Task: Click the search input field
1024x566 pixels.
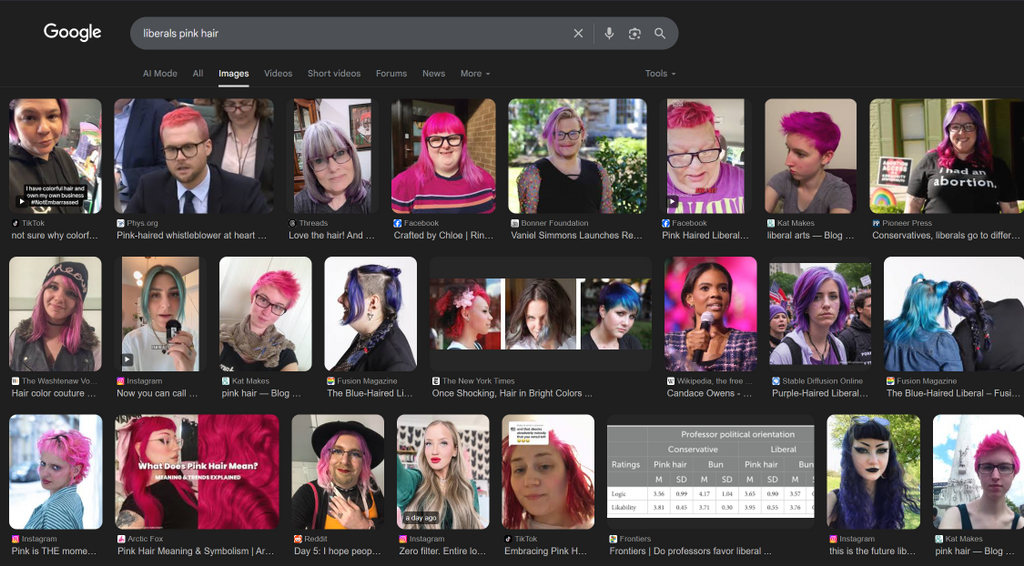Action: click(x=350, y=33)
